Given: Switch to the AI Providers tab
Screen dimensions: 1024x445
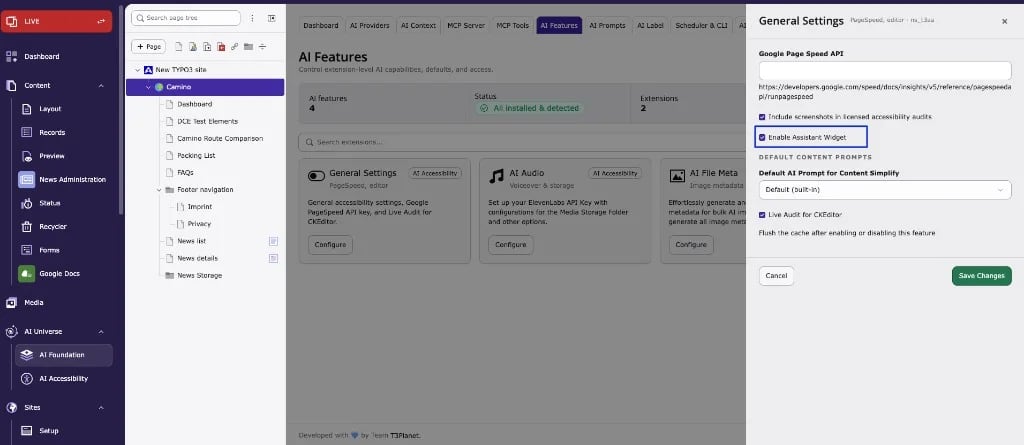Looking at the screenshot, I should click(x=370, y=25).
